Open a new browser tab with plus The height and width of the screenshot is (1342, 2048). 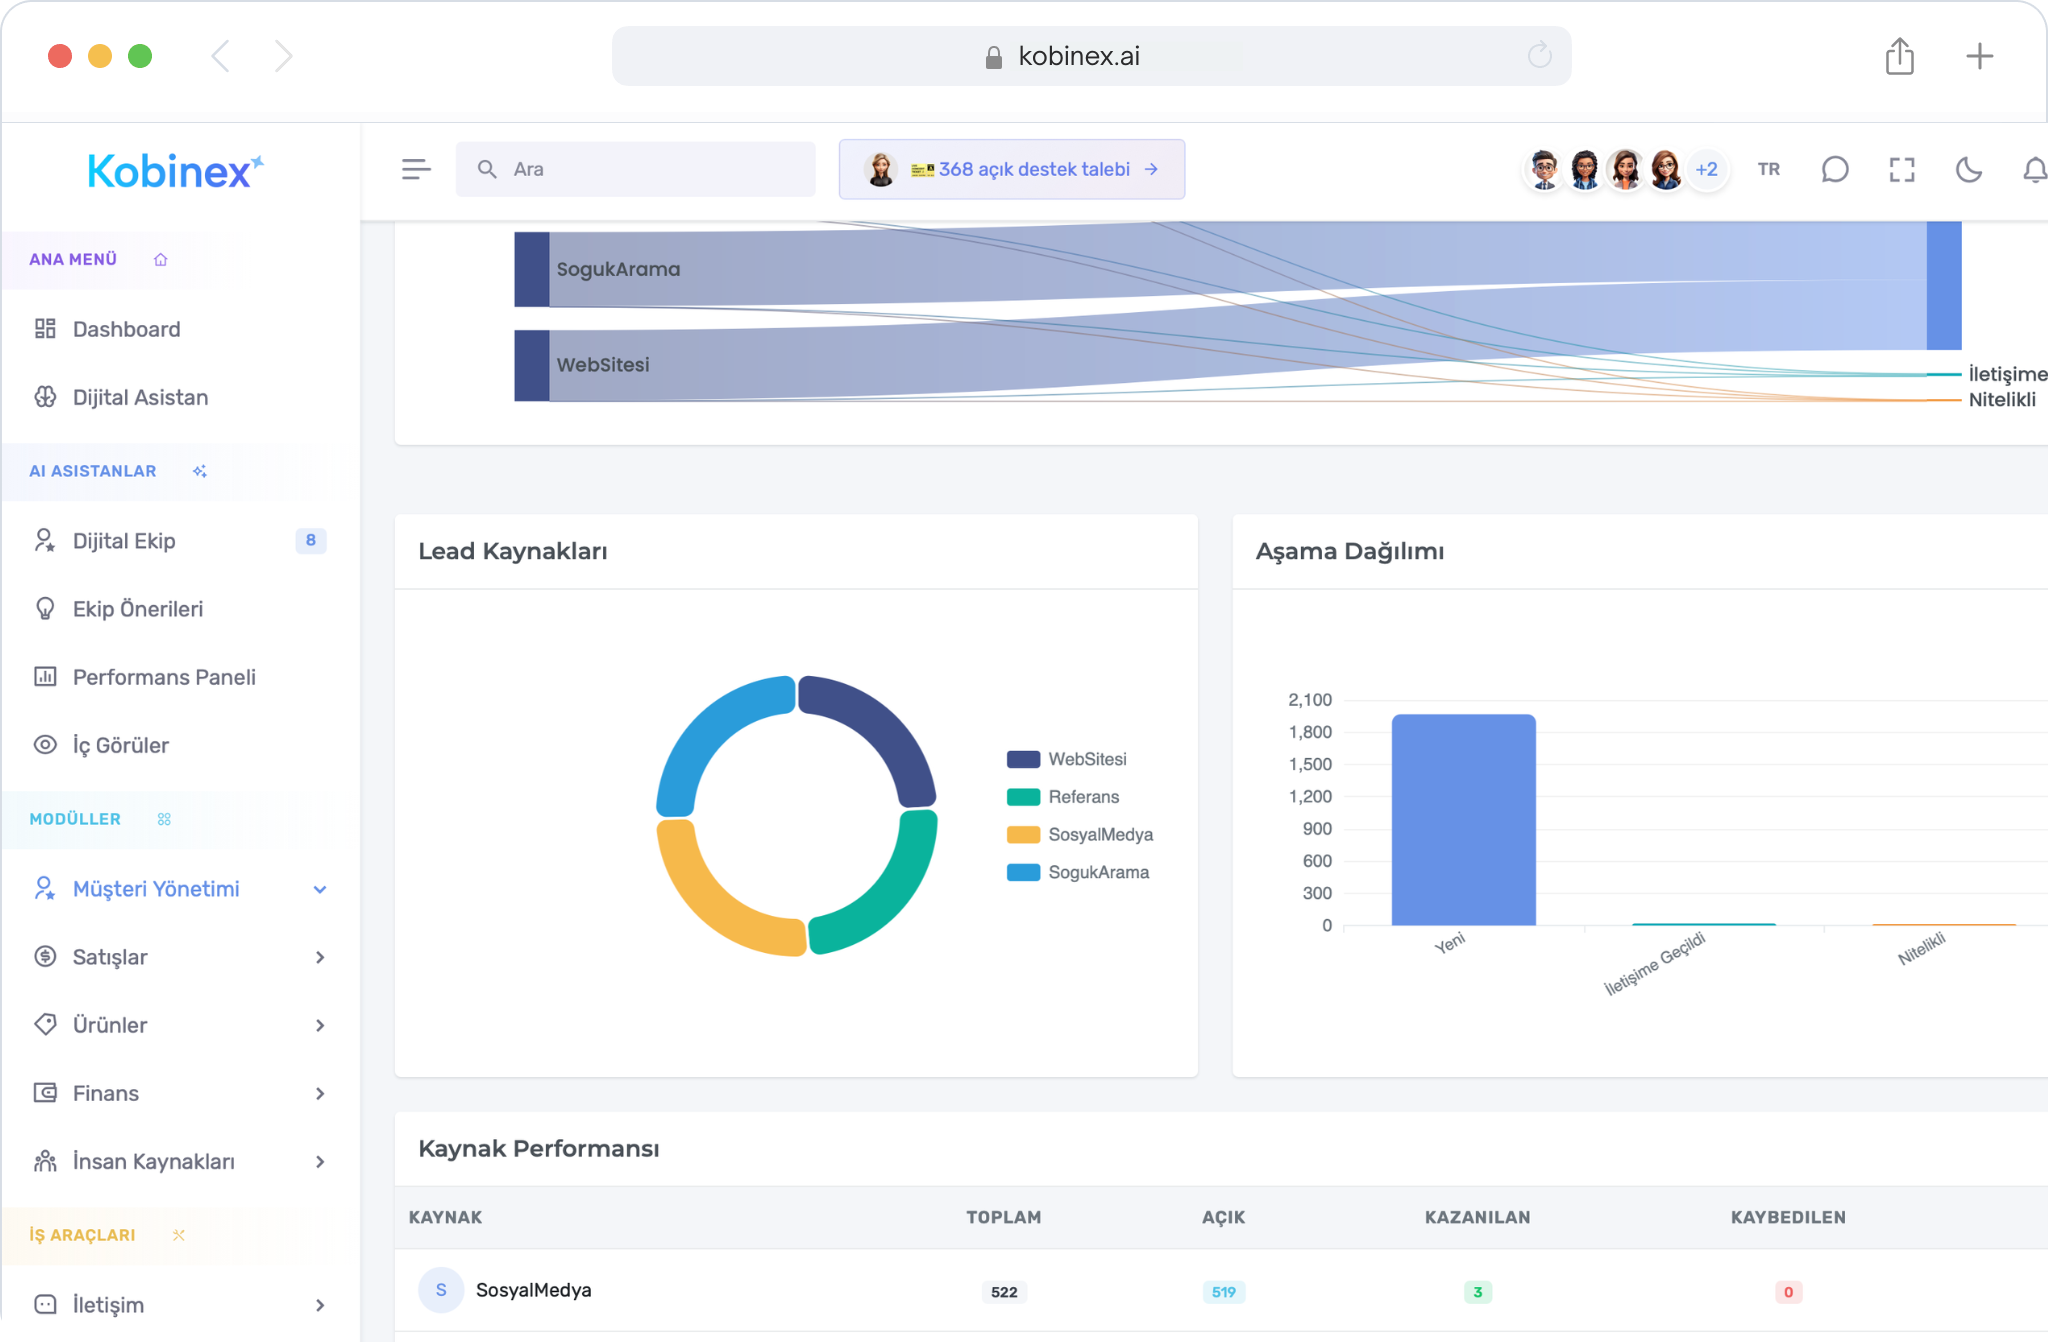(1980, 56)
